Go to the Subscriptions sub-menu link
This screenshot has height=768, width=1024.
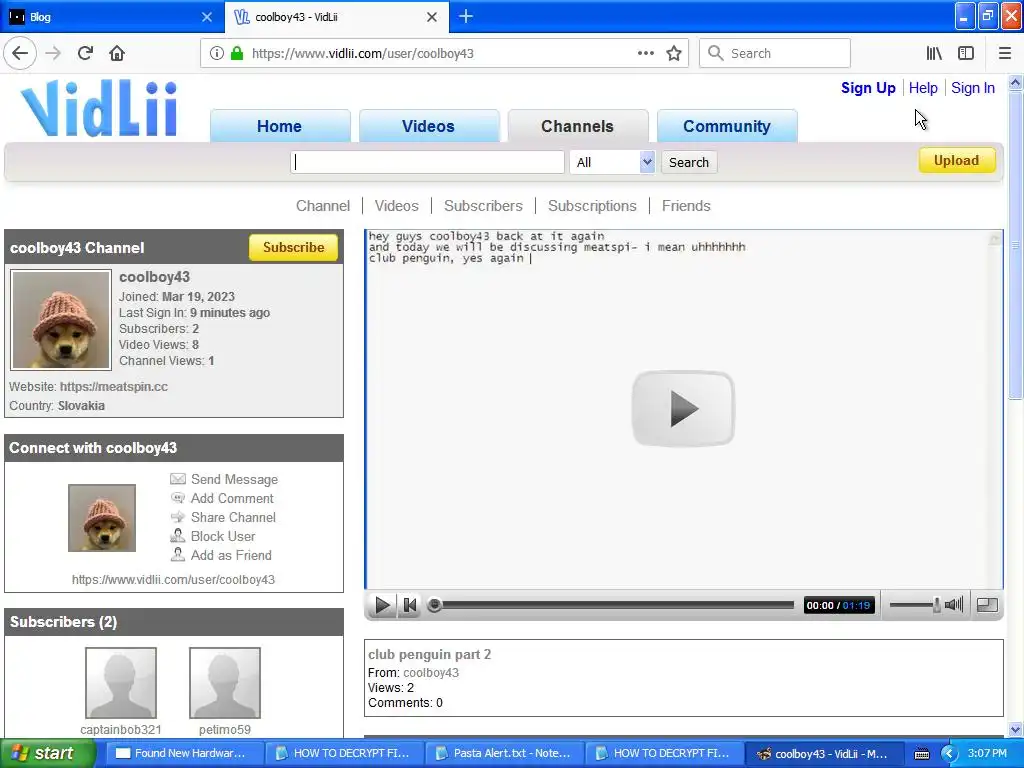(x=592, y=206)
